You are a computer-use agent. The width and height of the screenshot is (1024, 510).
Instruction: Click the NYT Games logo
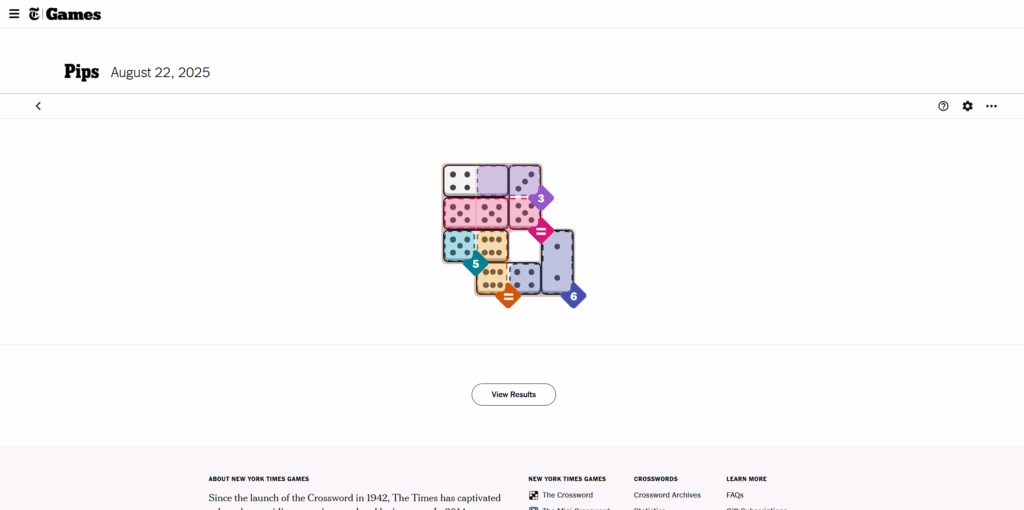(65, 14)
